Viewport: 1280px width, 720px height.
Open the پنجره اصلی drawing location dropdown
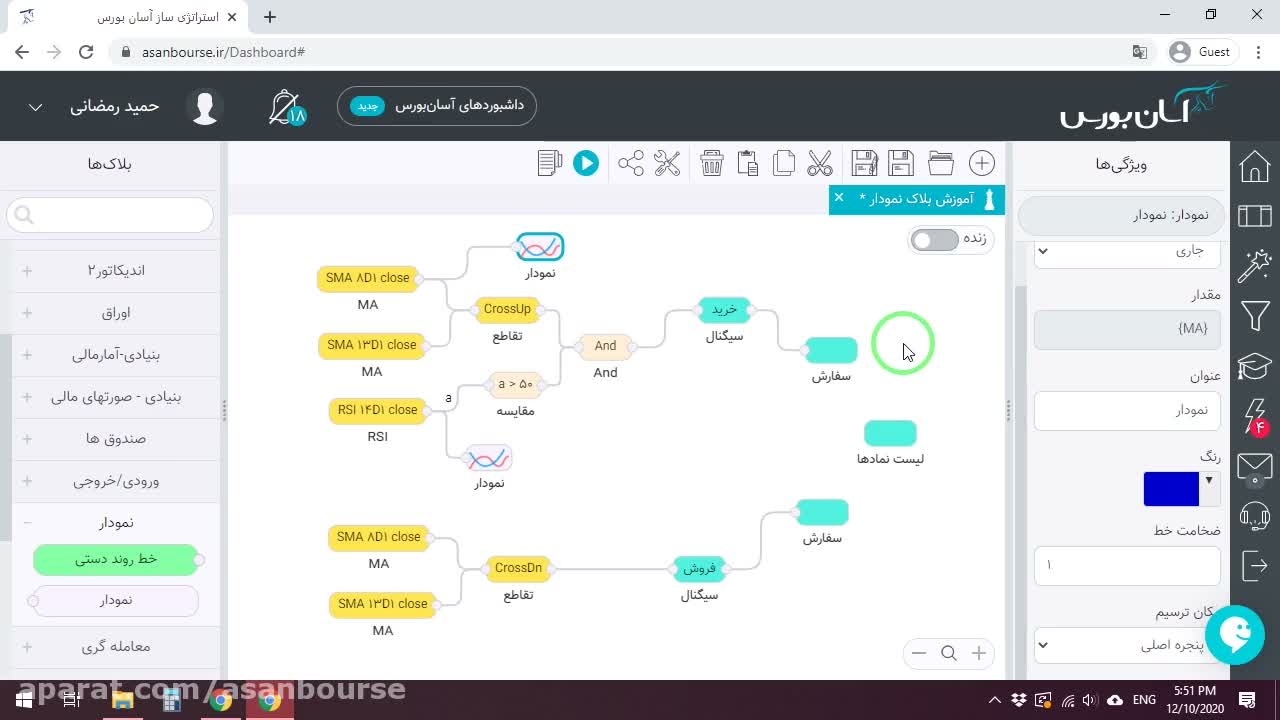[1127, 645]
